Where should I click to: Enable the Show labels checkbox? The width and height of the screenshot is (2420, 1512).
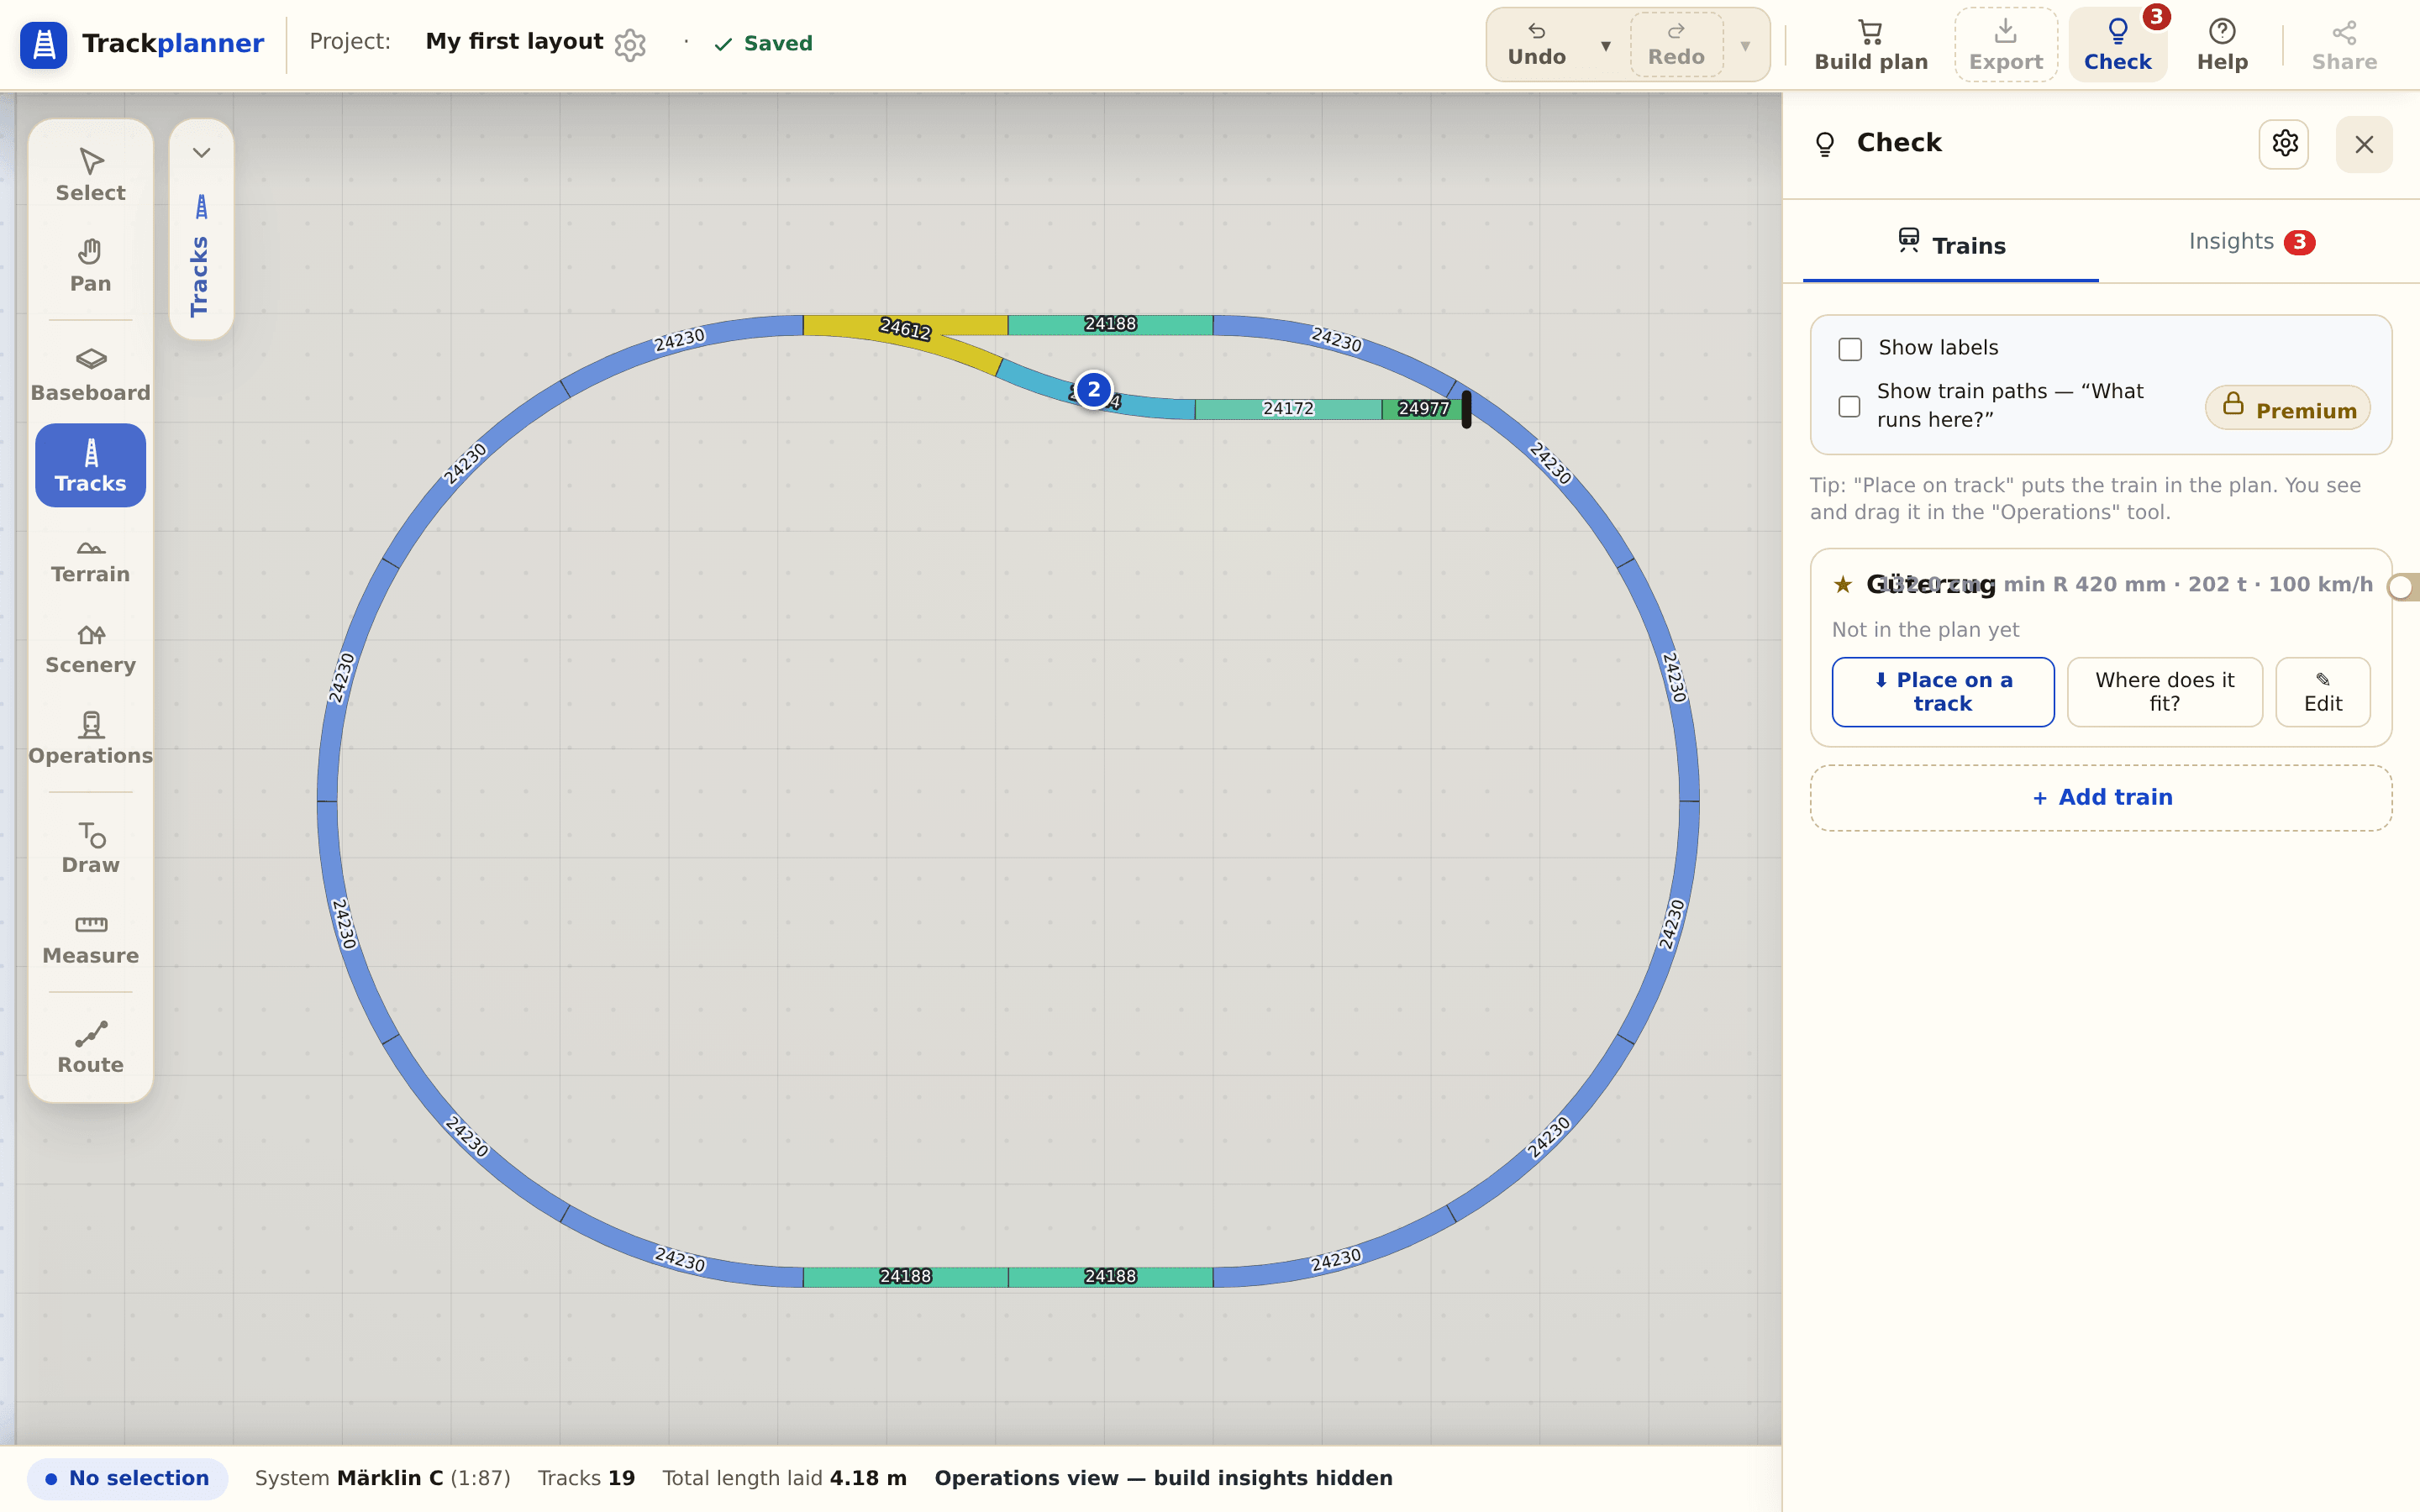[1850, 349]
